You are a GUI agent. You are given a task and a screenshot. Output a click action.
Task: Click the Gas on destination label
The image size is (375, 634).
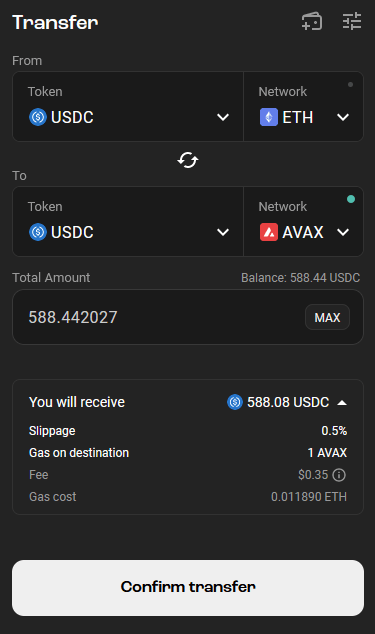coord(79,453)
